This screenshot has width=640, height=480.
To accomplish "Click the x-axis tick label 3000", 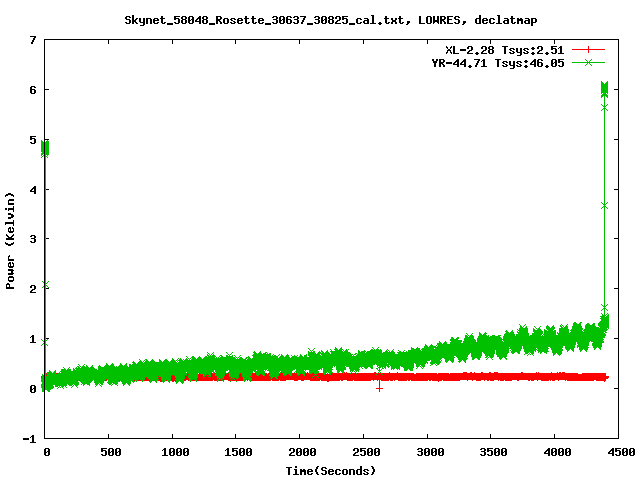I will (430, 452).
